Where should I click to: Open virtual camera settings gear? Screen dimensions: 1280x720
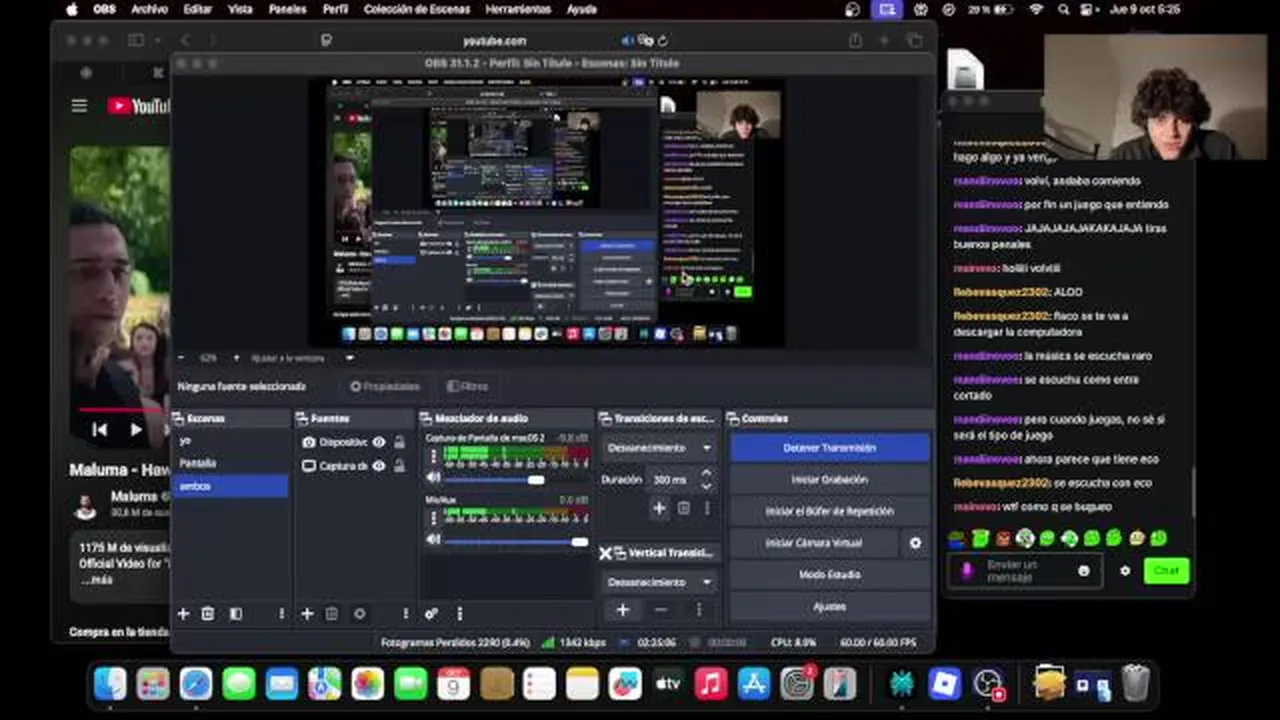click(x=915, y=543)
